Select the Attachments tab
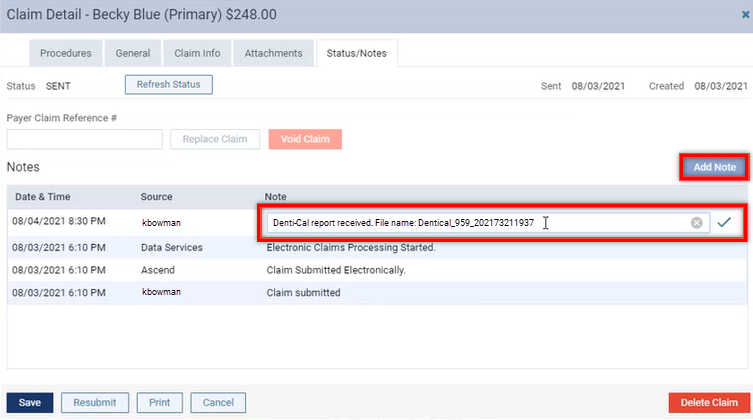This screenshot has height=420, width=753. (x=273, y=53)
